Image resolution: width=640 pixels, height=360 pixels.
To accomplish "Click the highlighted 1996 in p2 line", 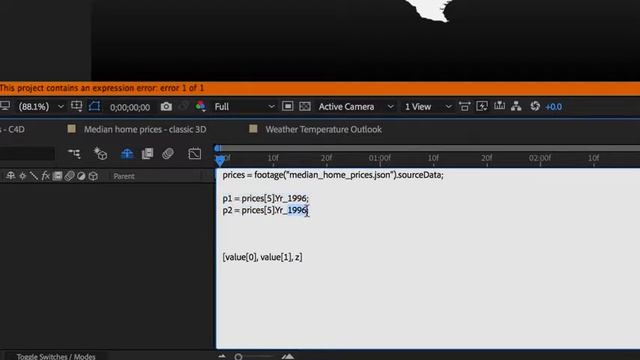I will pos(297,210).
